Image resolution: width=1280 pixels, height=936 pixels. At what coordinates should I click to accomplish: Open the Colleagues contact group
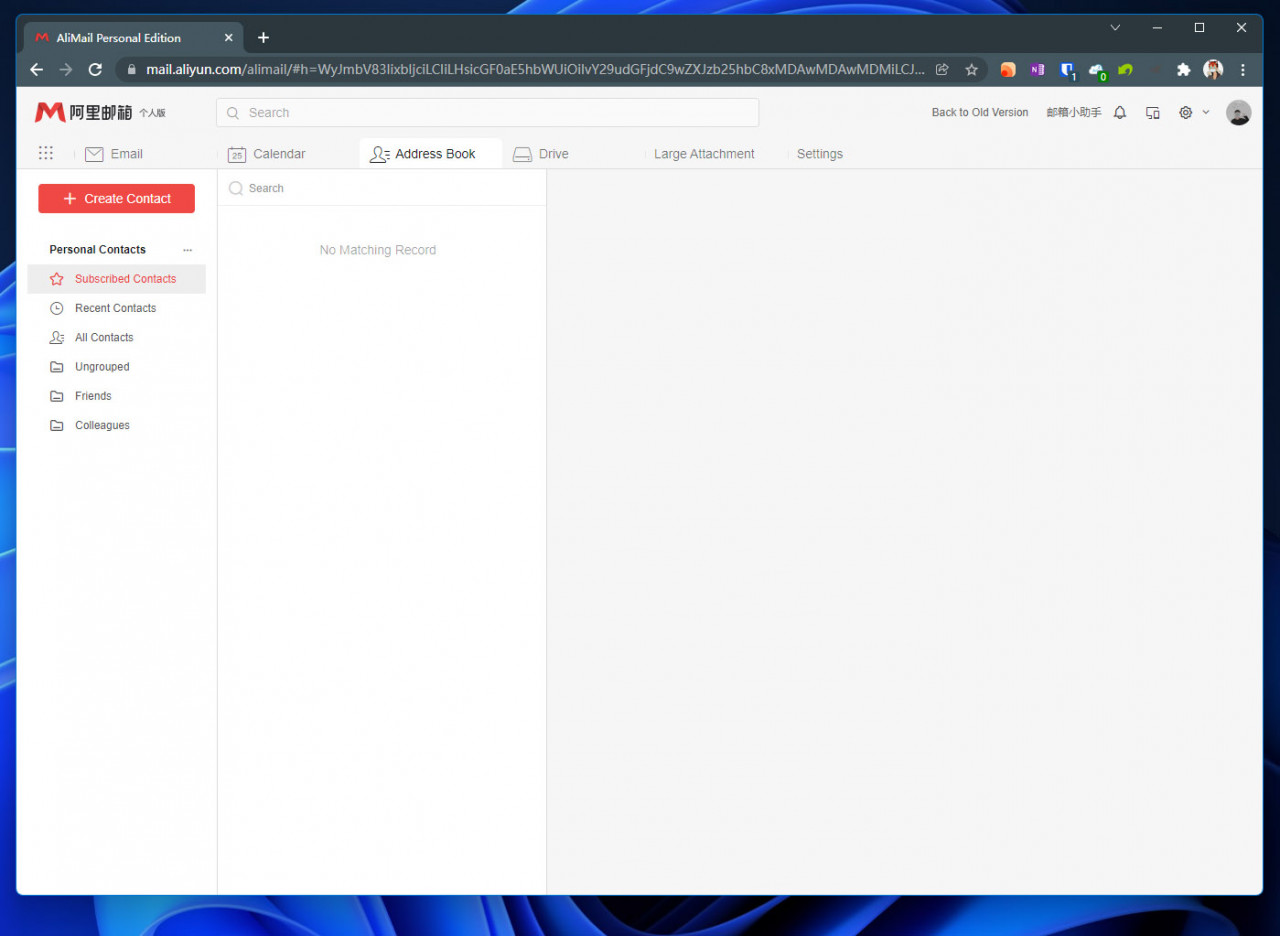102,425
